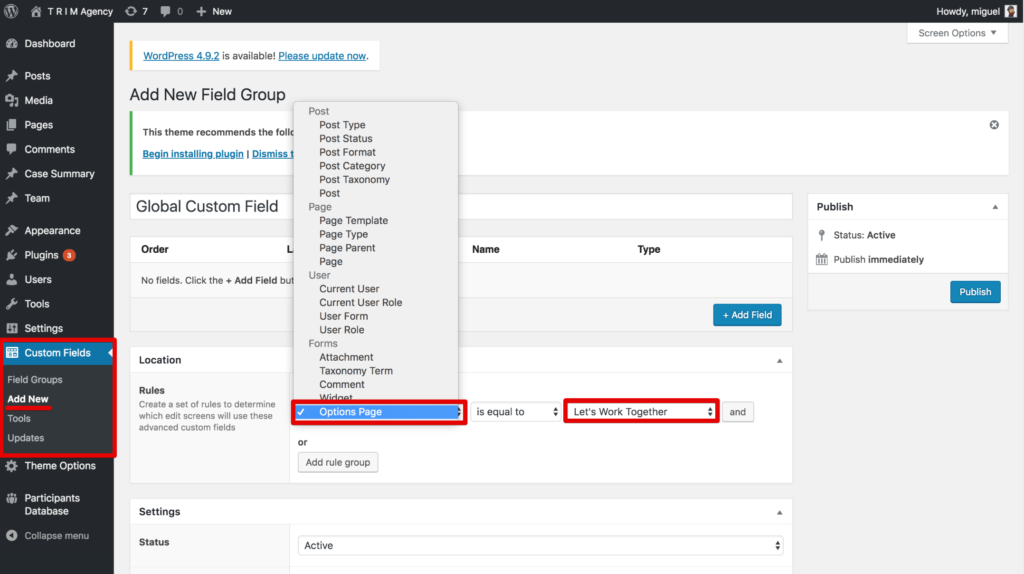Open Updates submenu under Custom Fields

click(x=25, y=438)
